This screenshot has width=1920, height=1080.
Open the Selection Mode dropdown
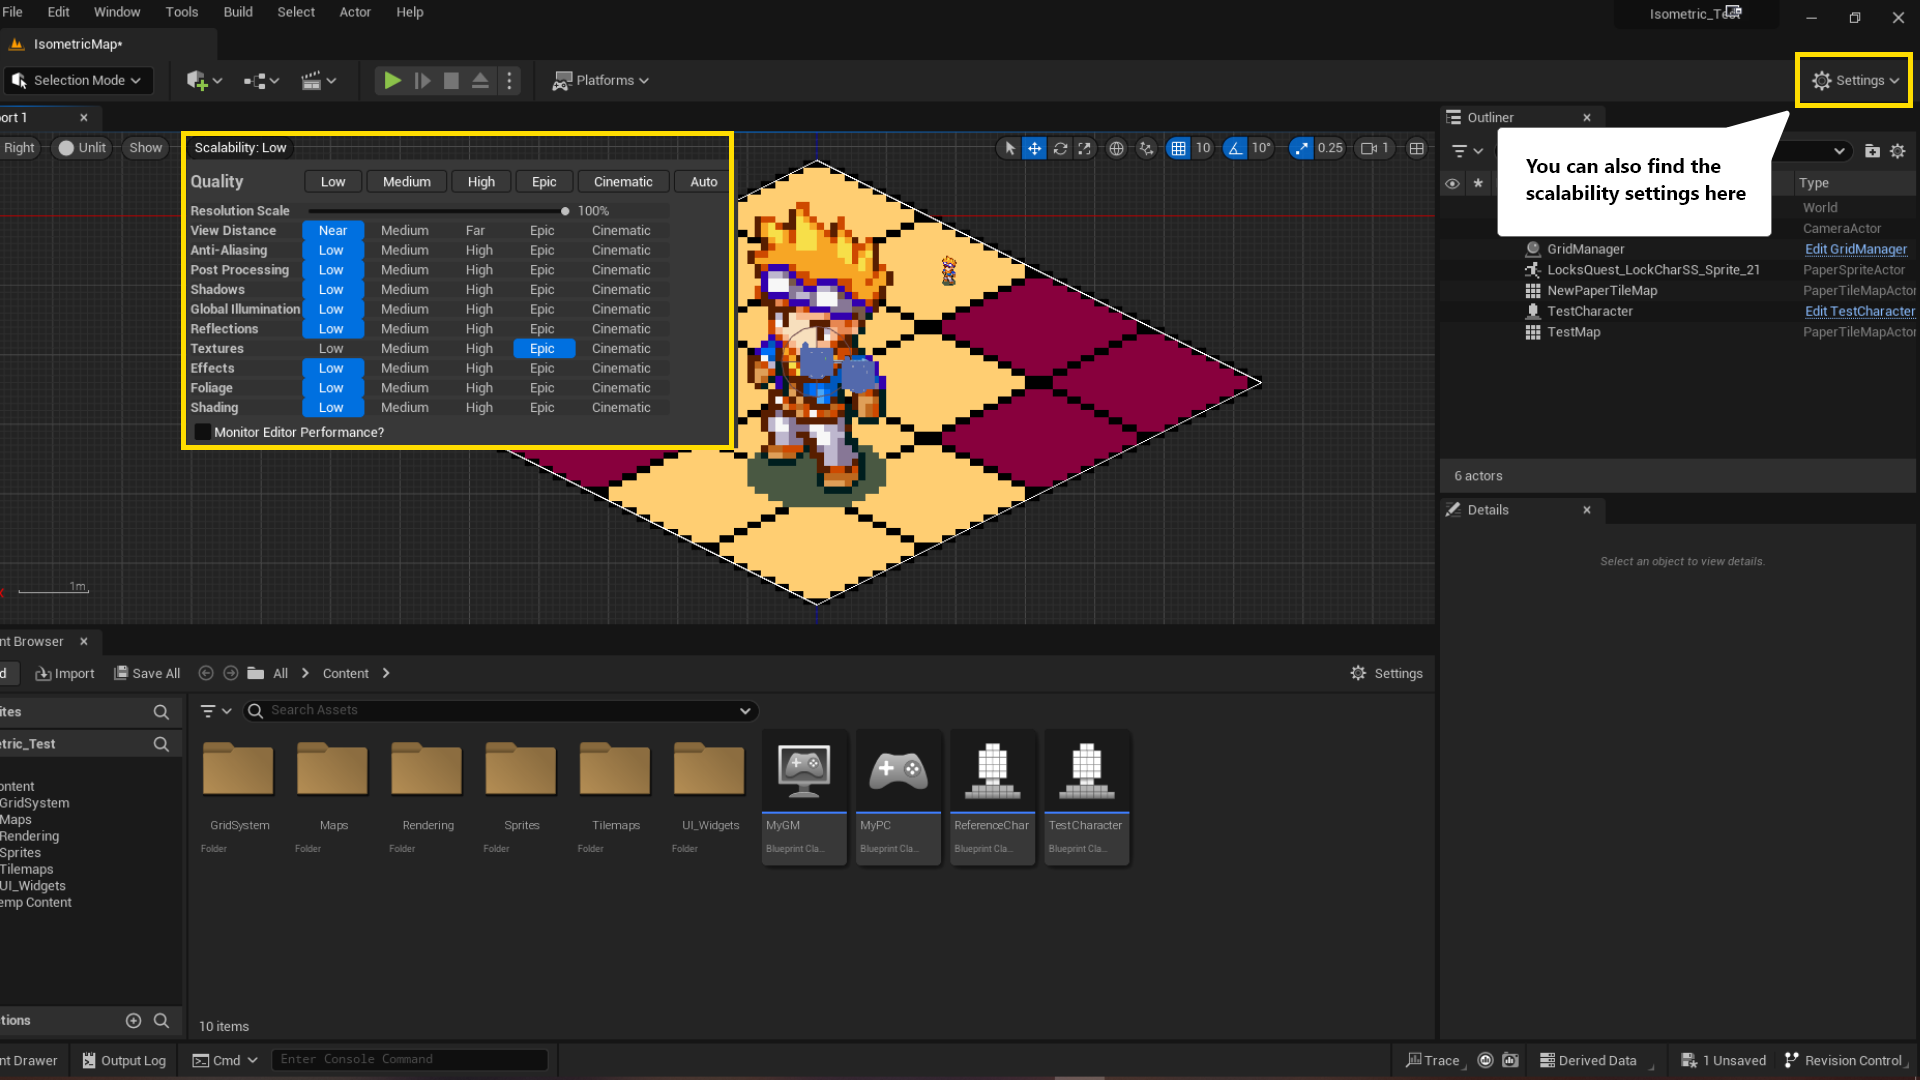78,80
